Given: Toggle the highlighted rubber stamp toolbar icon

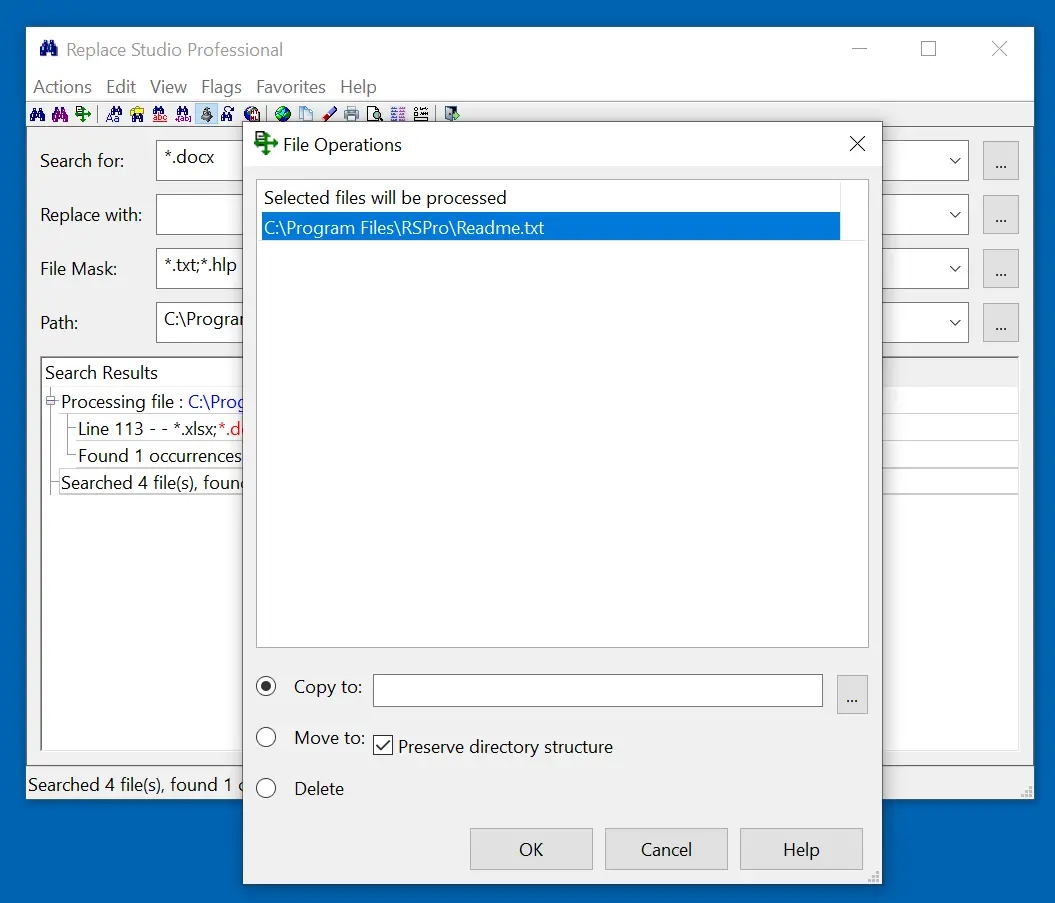Looking at the screenshot, I should pyautogui.click(x=206, y=114).
